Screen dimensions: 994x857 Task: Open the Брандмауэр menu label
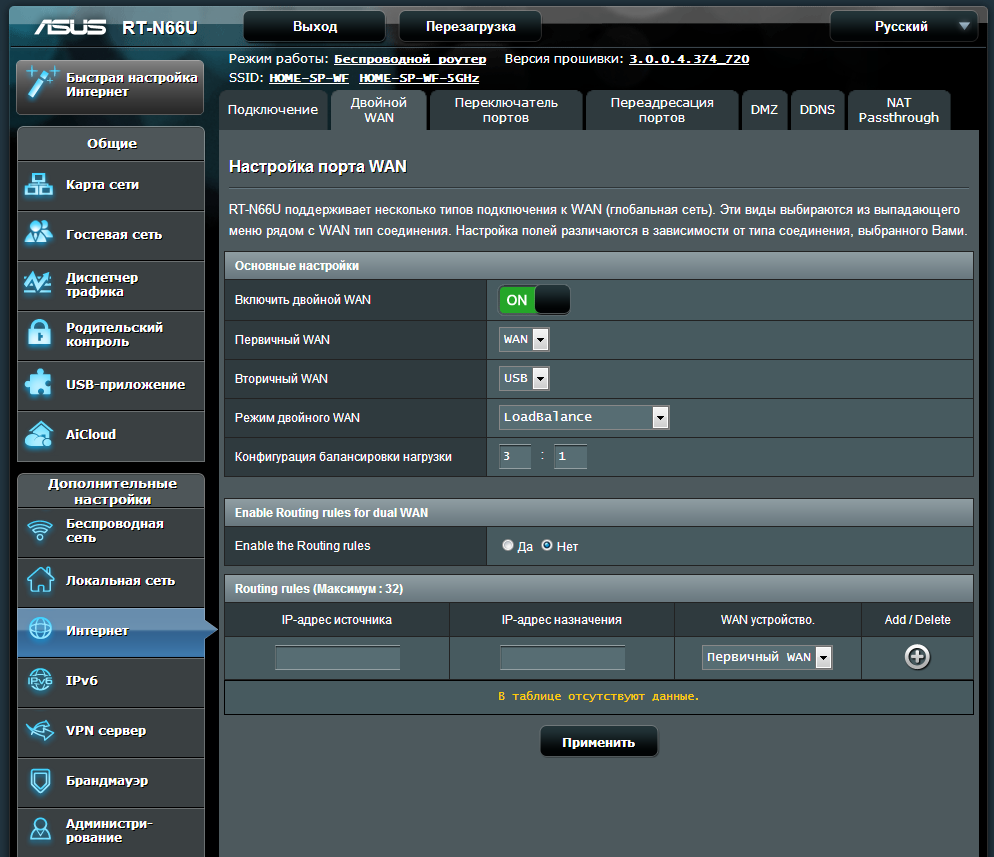[106, 781]
